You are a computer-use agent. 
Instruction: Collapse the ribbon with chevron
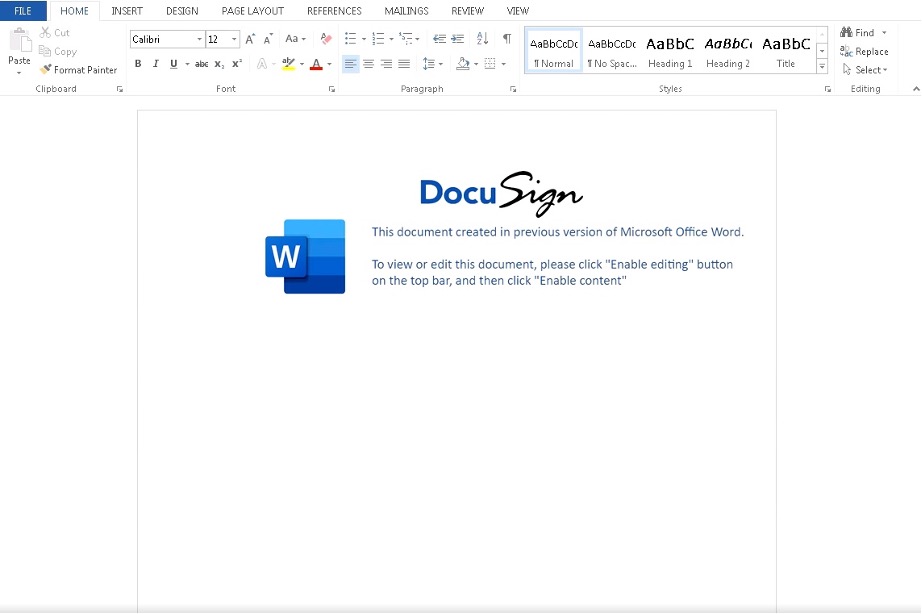(x=916, y=89)
